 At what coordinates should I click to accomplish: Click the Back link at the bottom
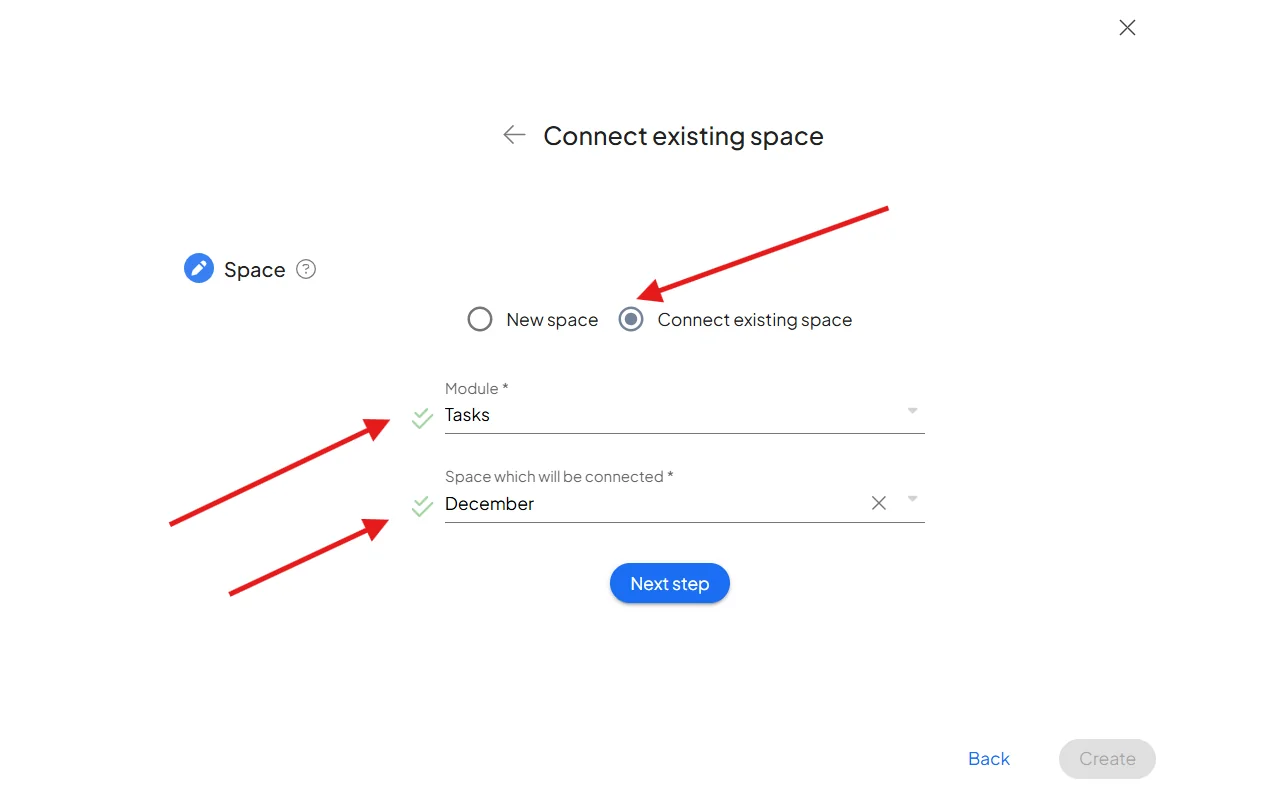pyautogui.click(x=989, y=759)
